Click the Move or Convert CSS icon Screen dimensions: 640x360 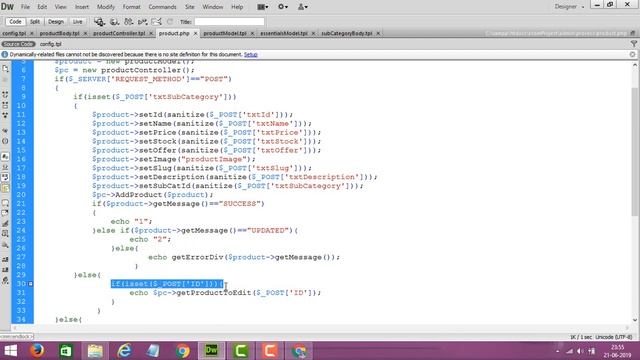point(5,244)
